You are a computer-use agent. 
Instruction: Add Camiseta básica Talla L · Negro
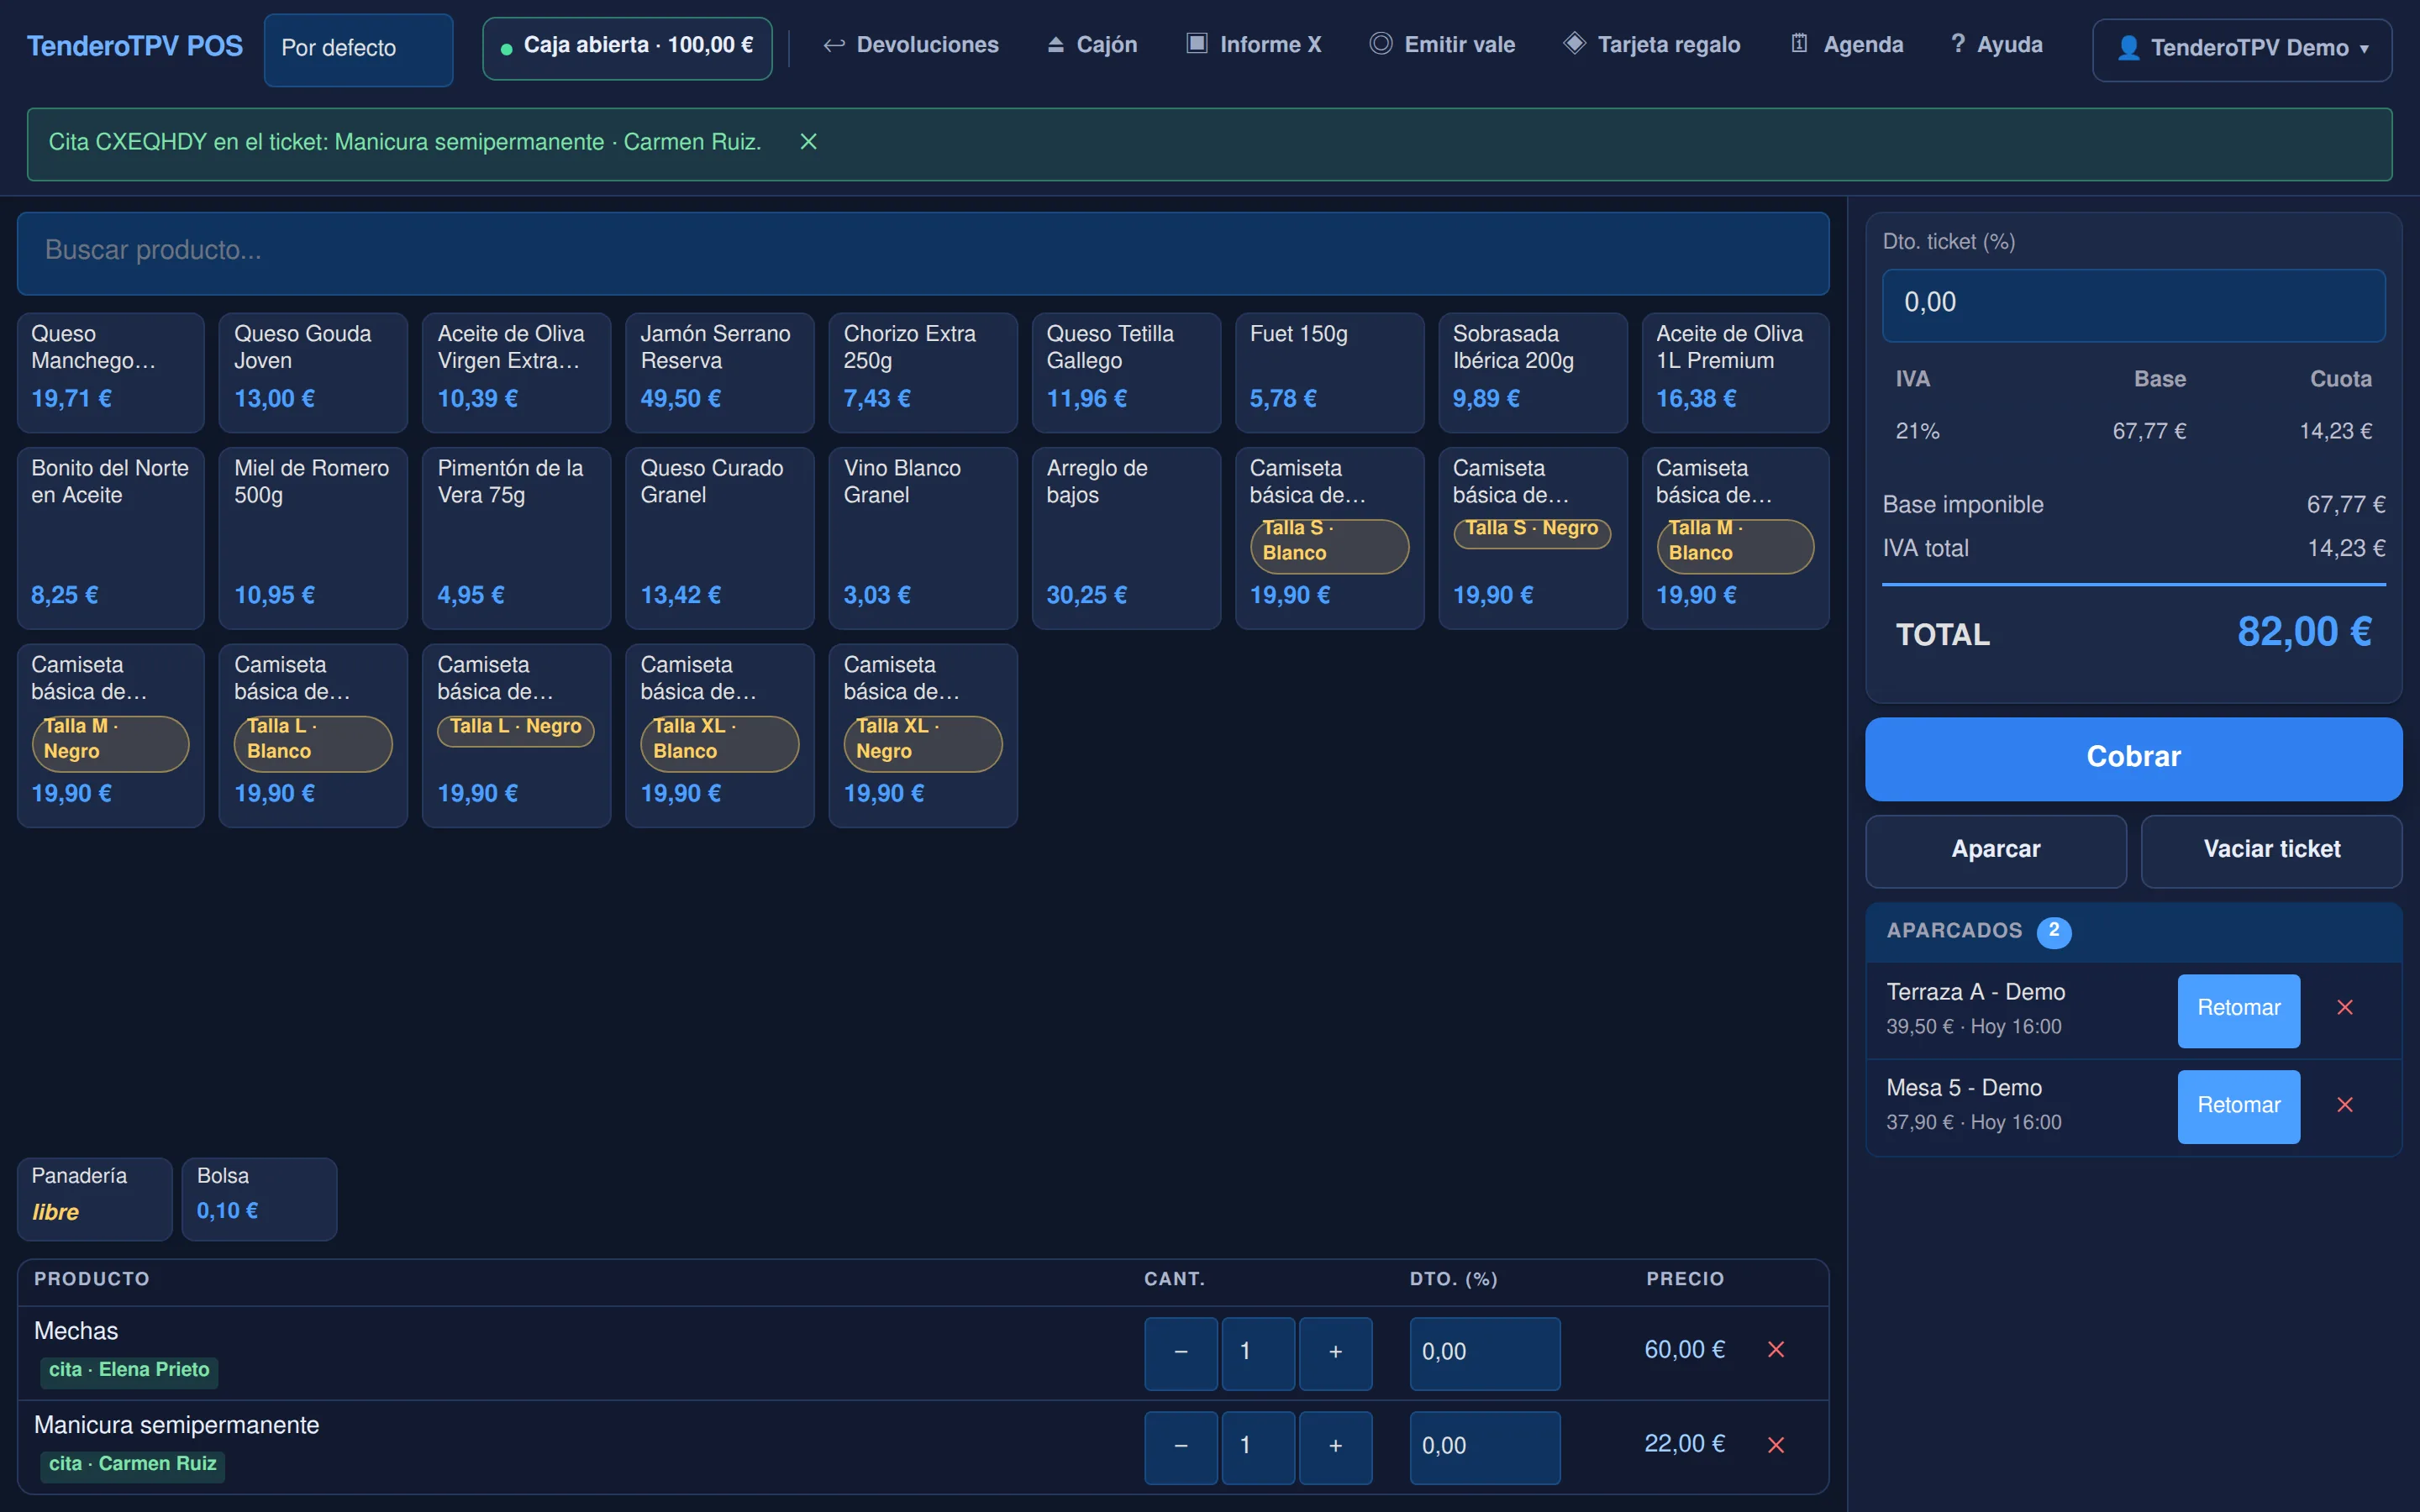pyautogui.click(x=516, y=734)
